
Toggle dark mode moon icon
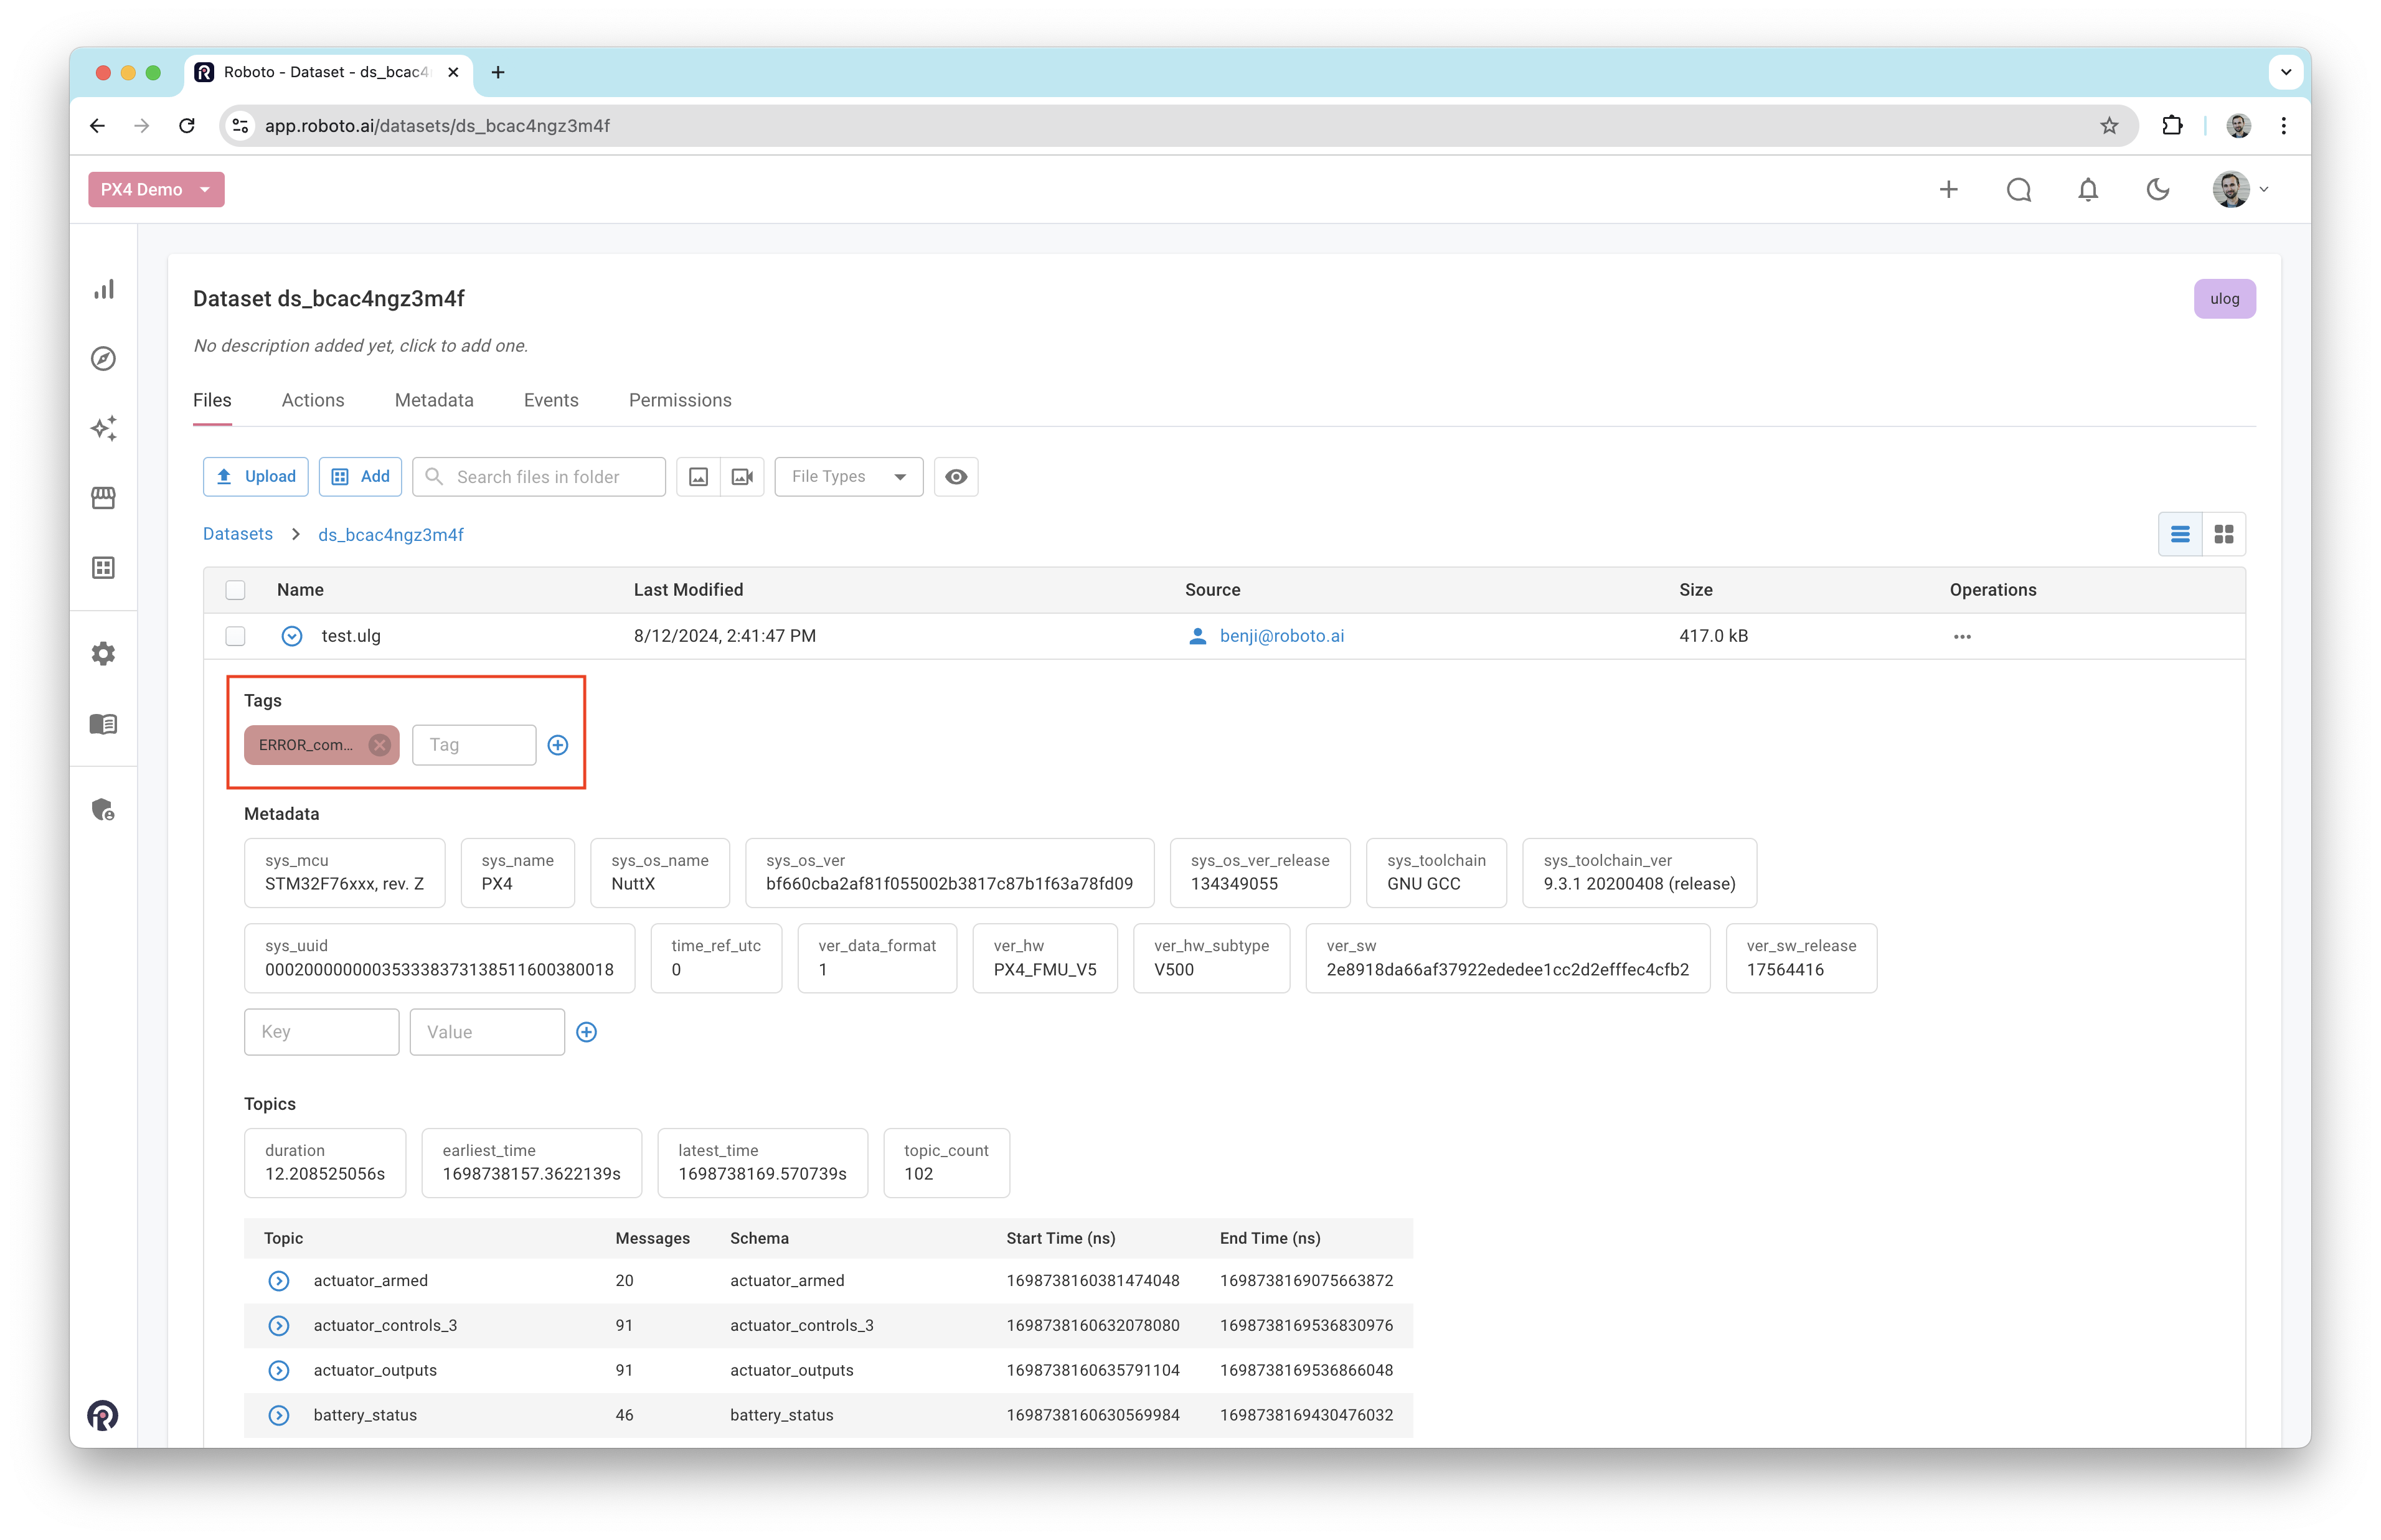tap(2158, 190)
